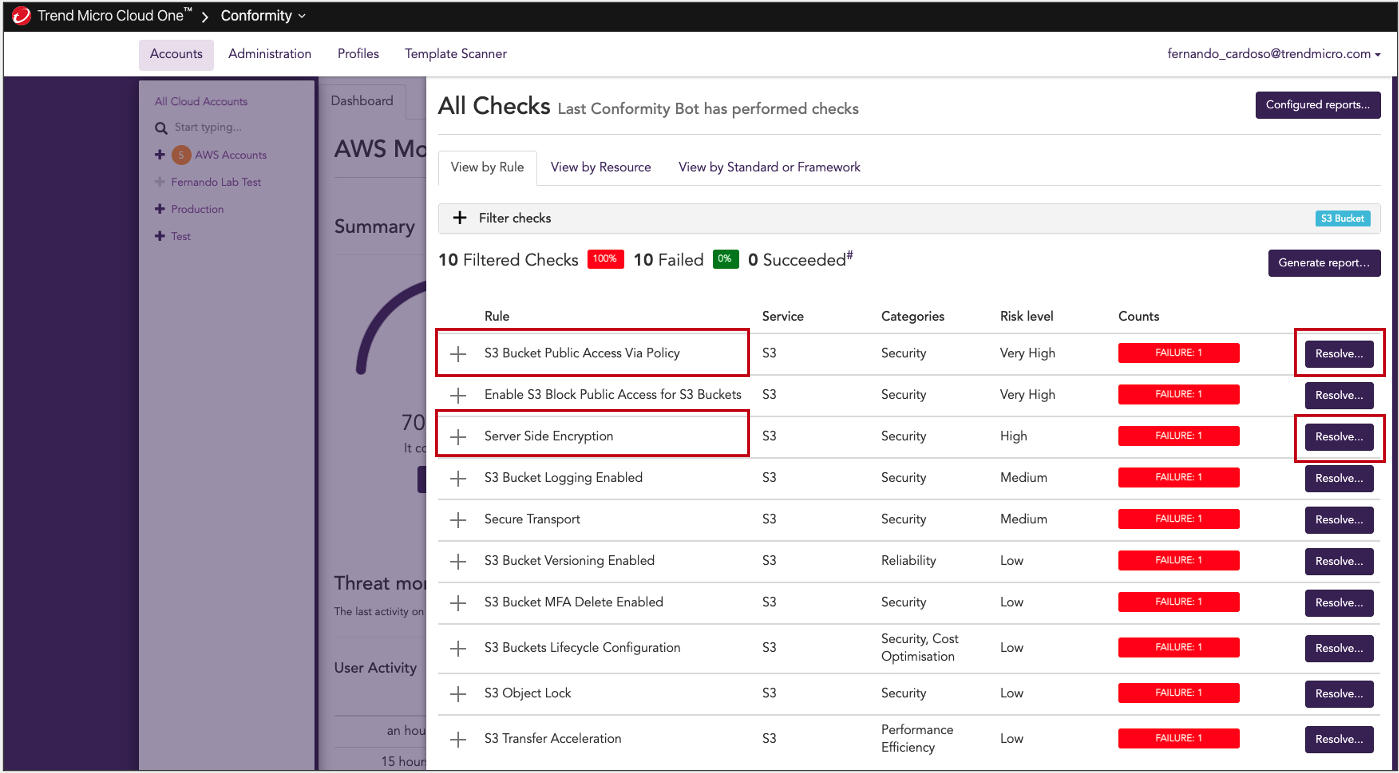Expand AWS Accounts group in sidebar
1399x773 pixels.
(160, 155)
